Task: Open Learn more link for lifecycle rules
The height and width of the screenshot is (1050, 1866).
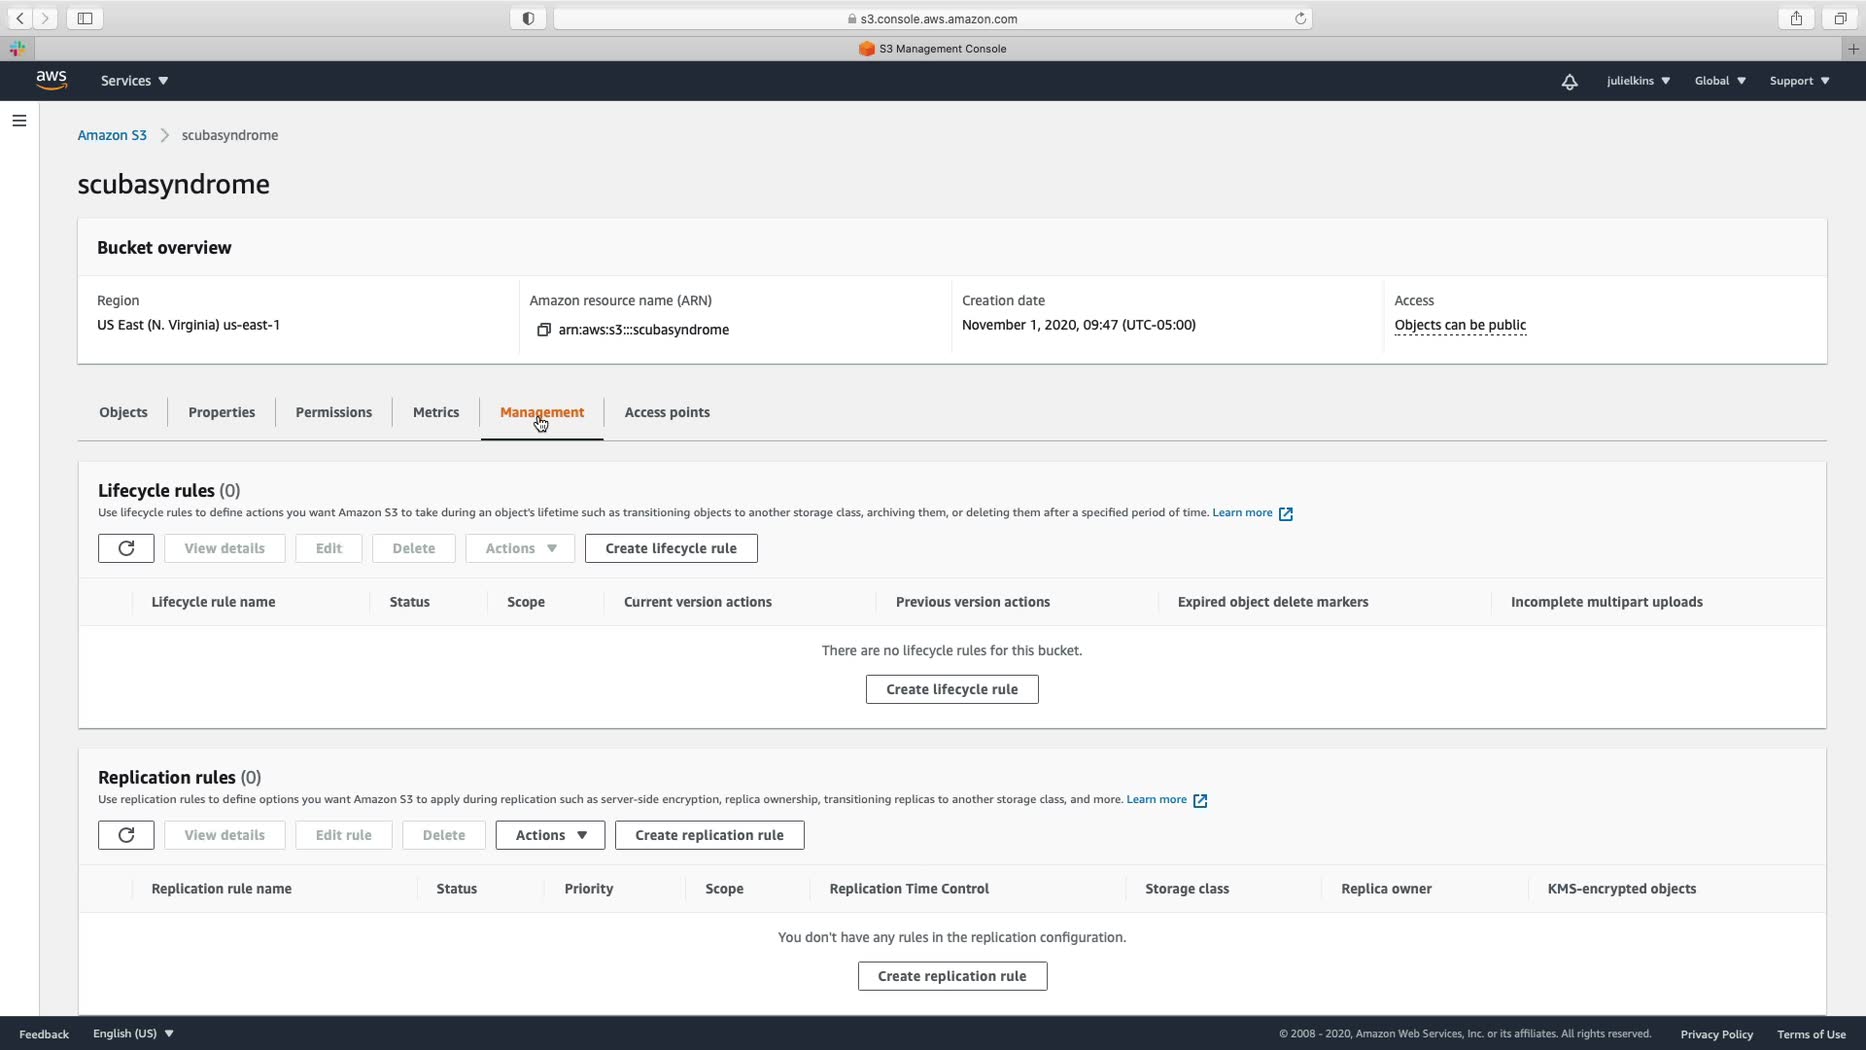Action: pyautogui.click(x=1242, y=513)
